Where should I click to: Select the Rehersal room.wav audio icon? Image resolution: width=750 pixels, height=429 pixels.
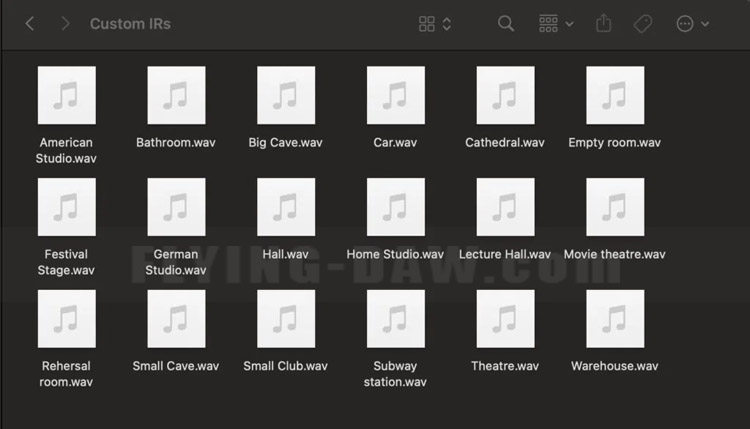point(66,319)
